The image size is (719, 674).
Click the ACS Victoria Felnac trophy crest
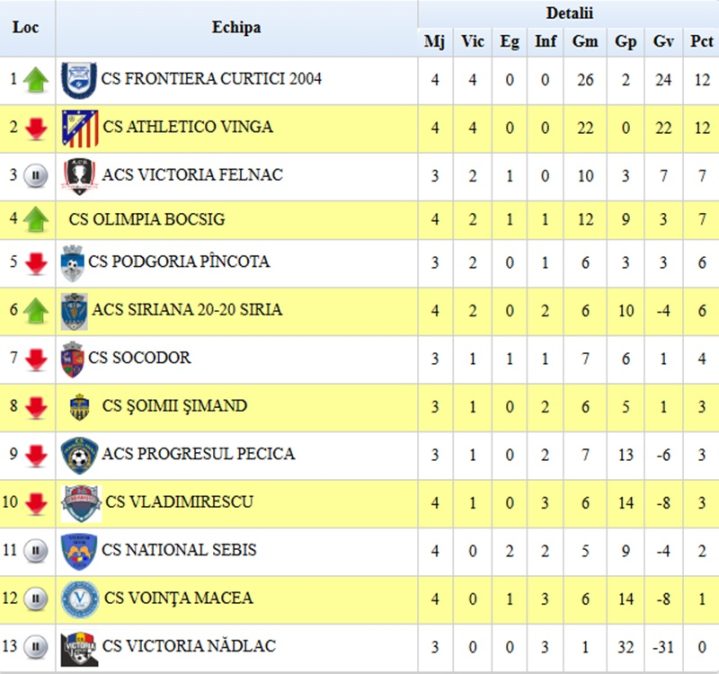point(79,177)
